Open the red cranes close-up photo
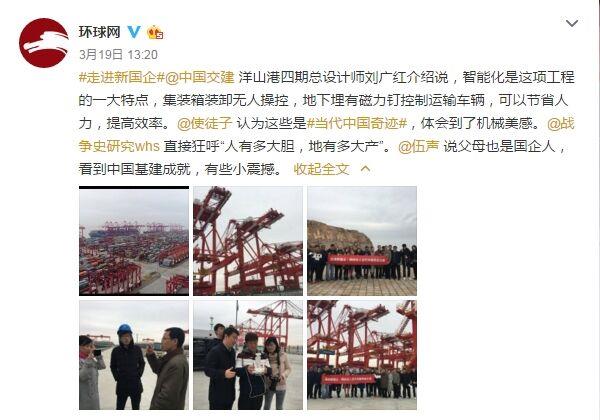600x420 pixels. [248, 241]
